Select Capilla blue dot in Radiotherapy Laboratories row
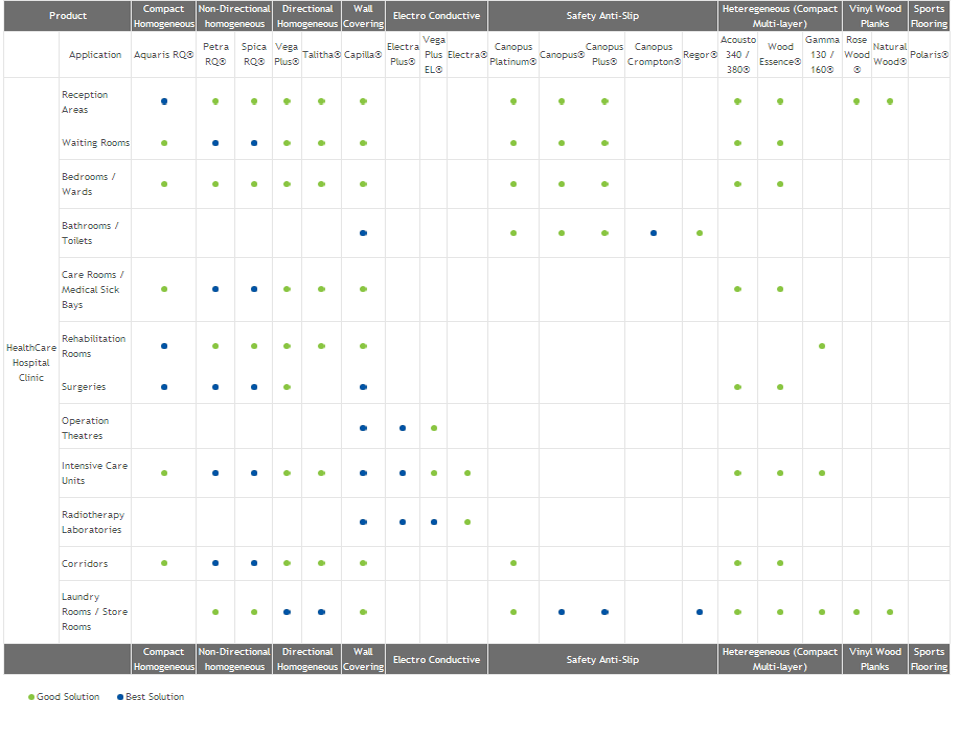 pos(363,522)
